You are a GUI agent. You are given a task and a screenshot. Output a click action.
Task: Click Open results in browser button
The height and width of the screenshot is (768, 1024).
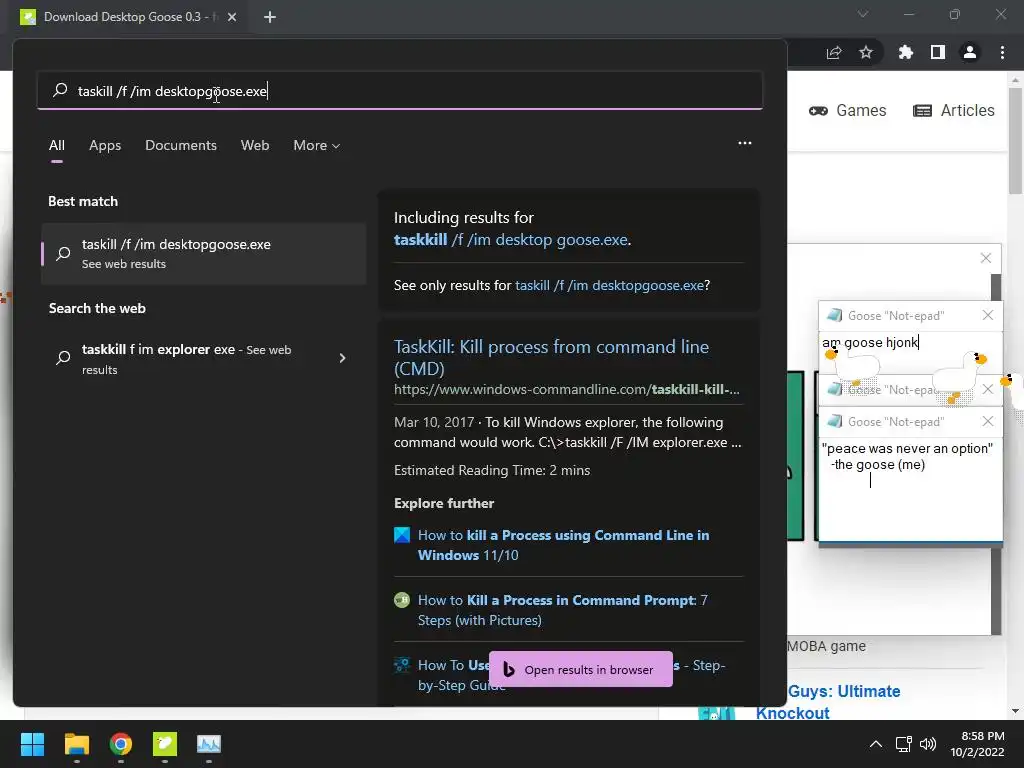[581, 669]
